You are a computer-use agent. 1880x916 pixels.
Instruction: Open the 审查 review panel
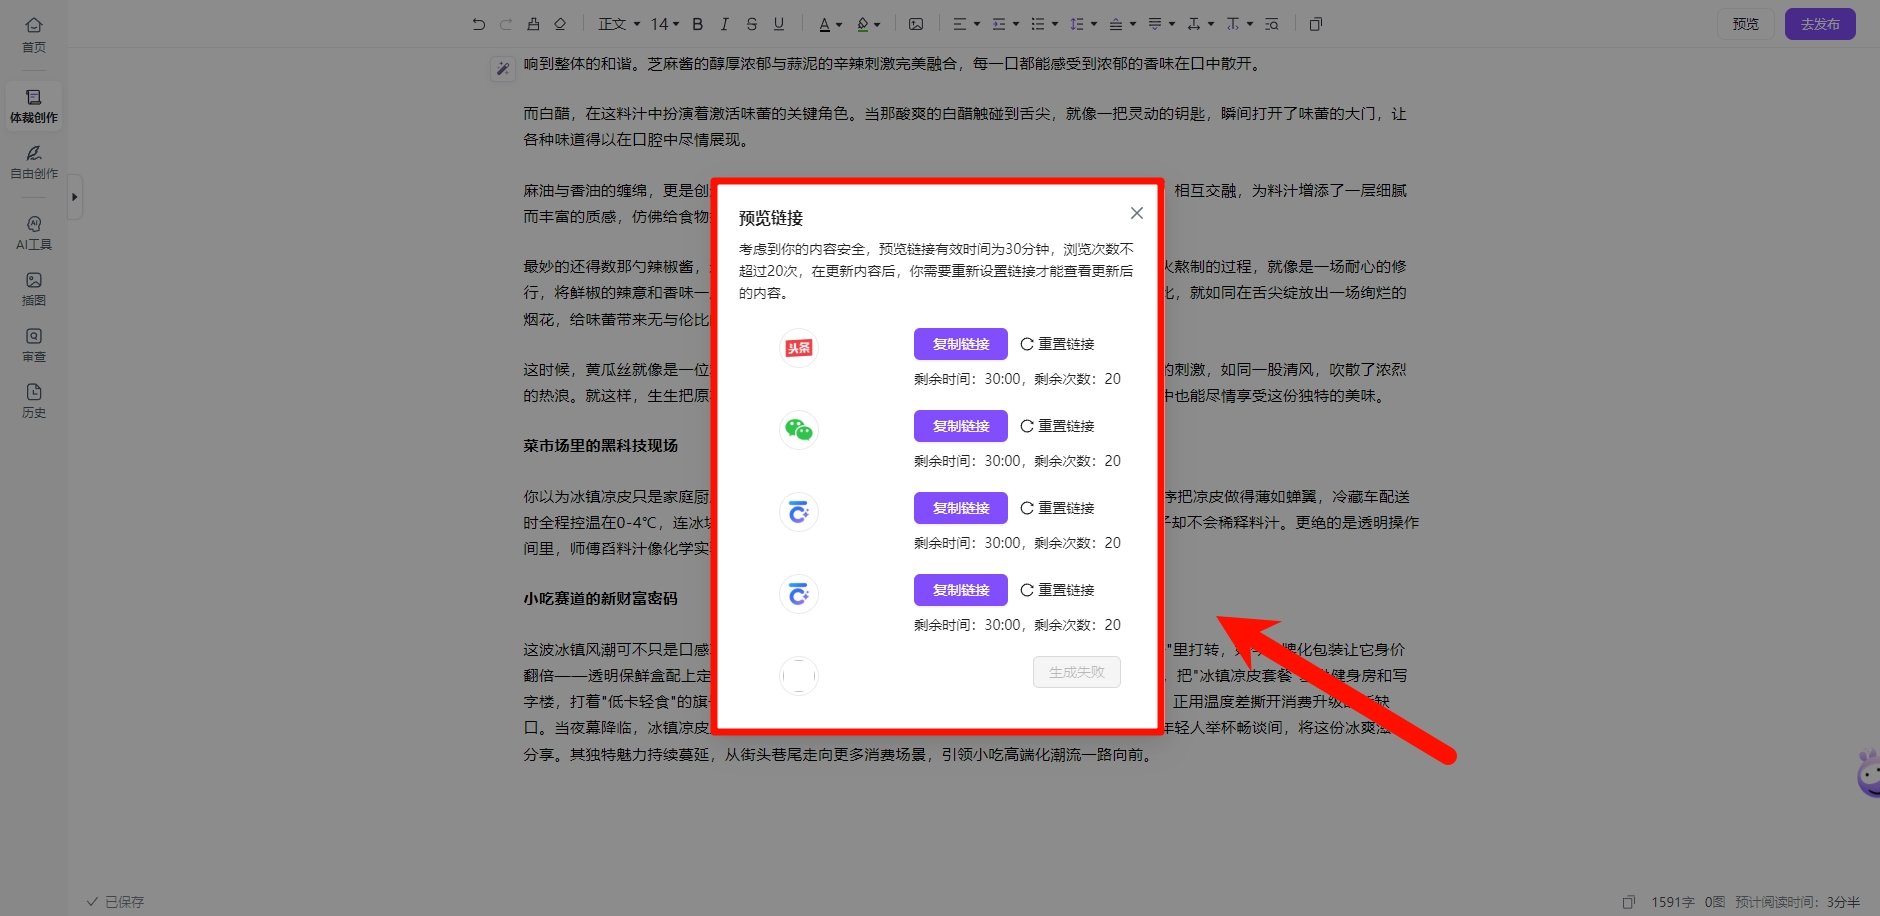[34, 344]
